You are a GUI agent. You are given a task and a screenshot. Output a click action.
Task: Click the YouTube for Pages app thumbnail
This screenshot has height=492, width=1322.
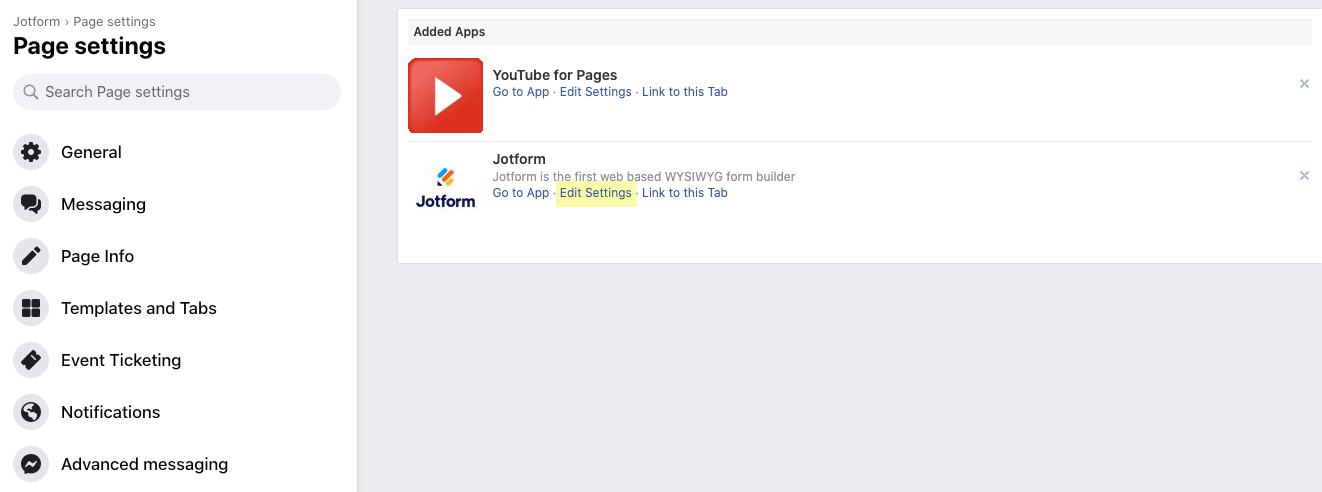[x=446, y=96]
